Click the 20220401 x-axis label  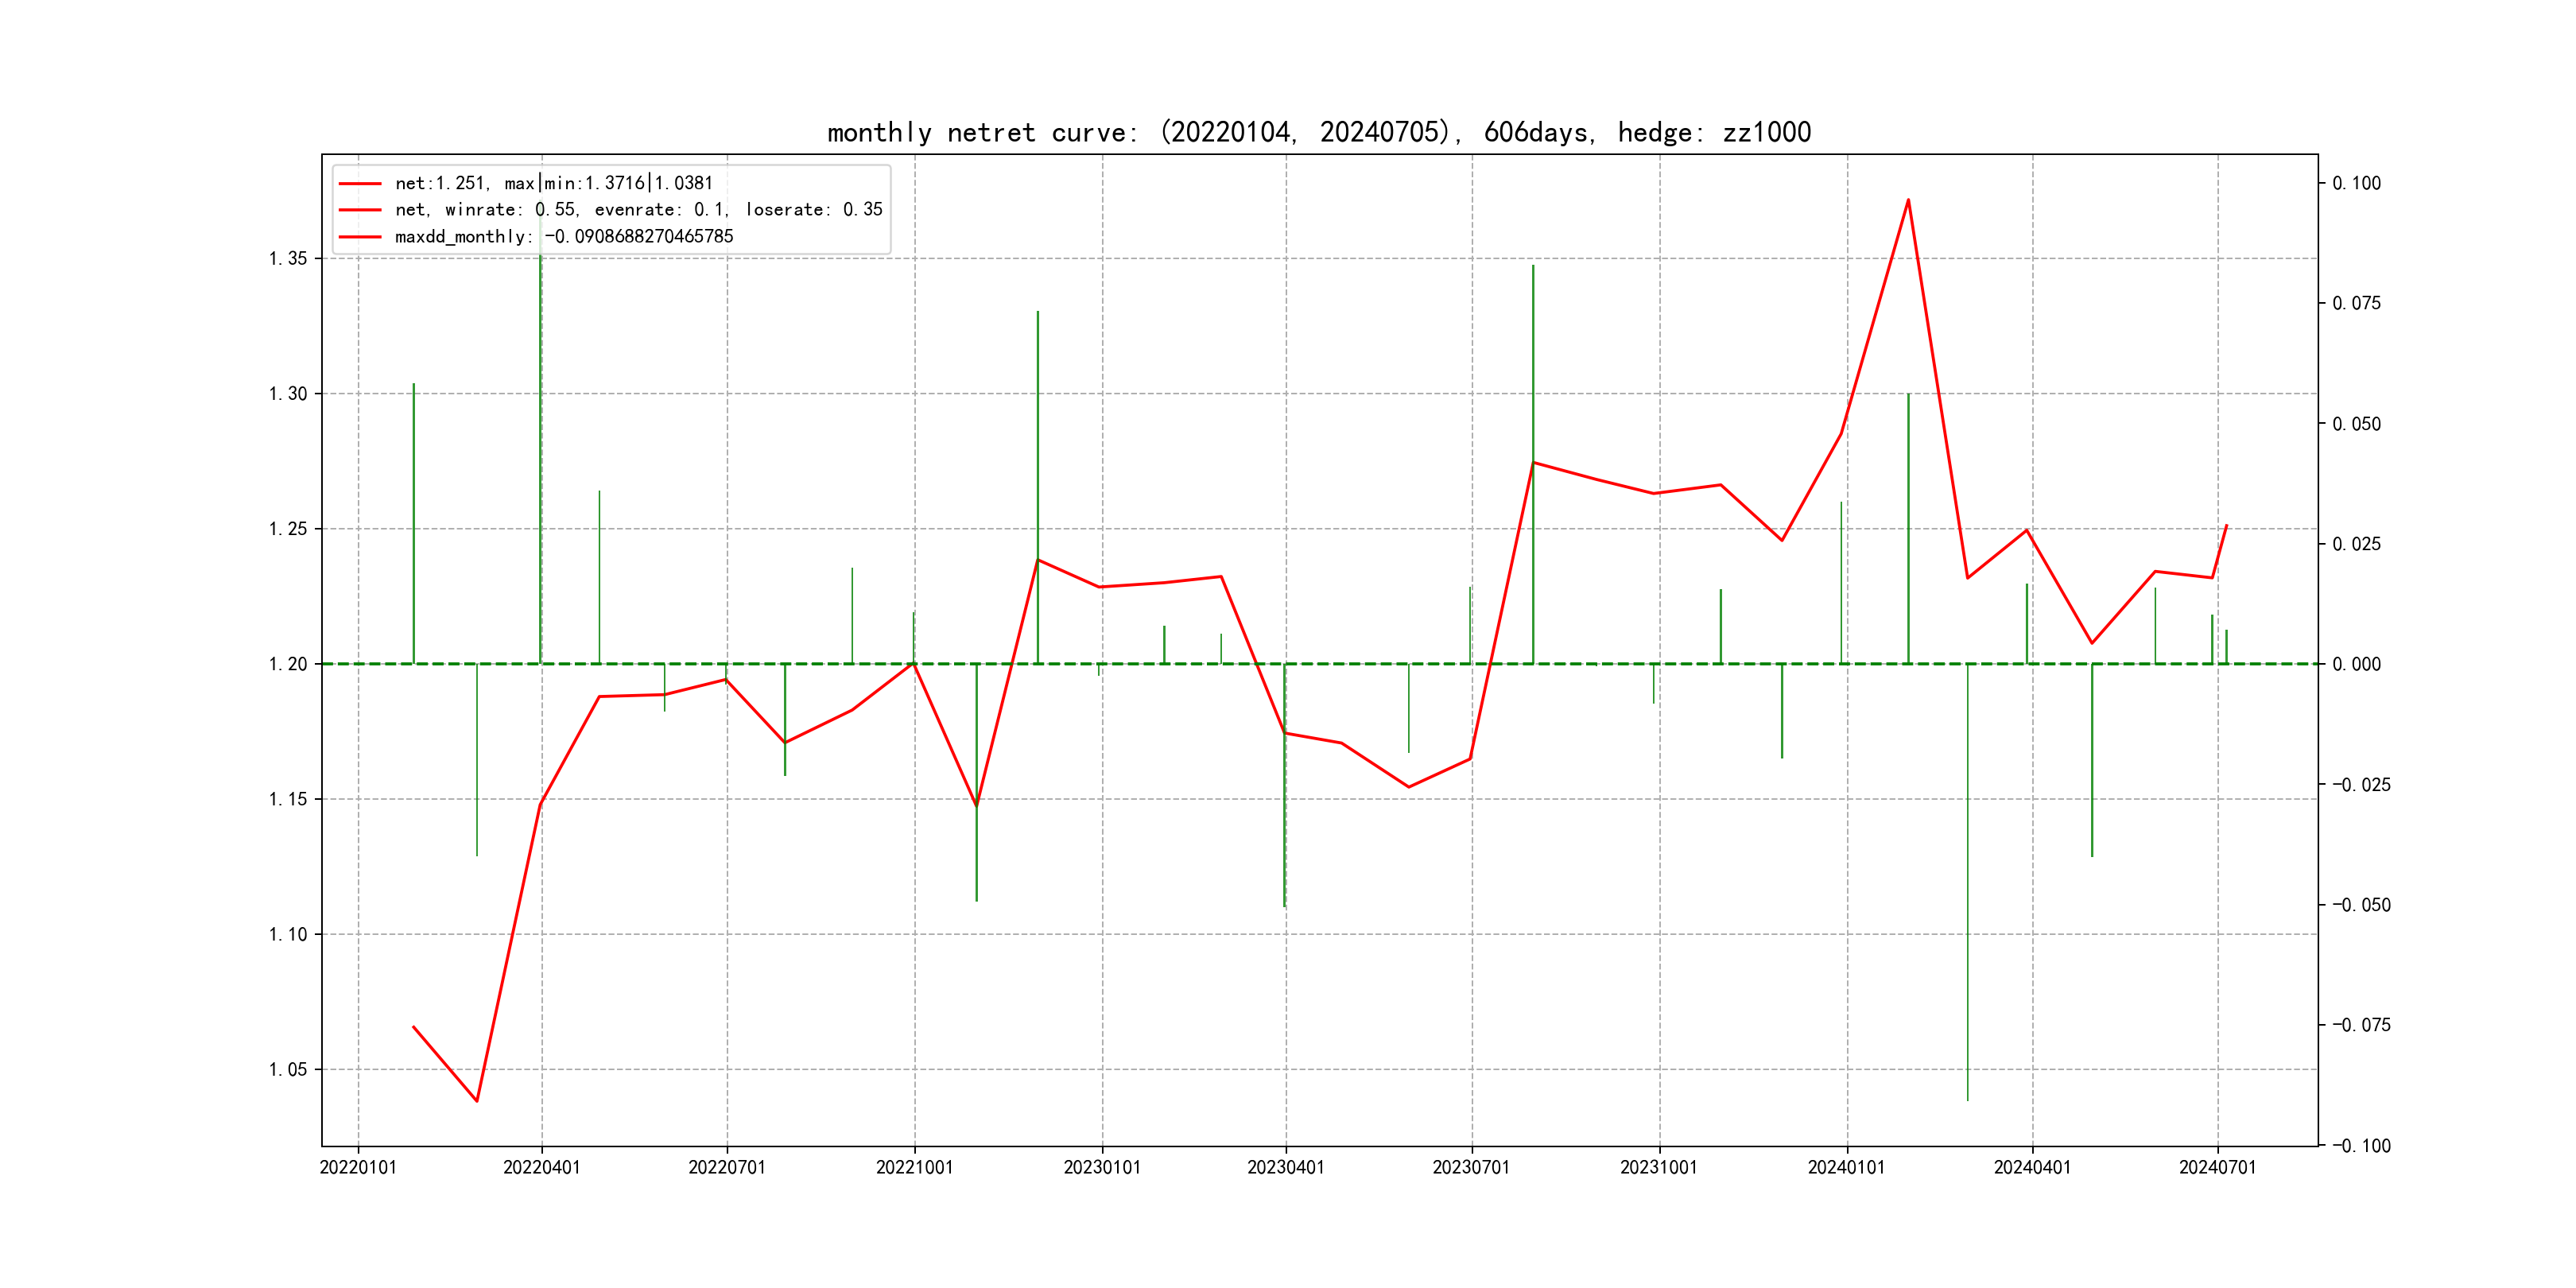pyautogui.click(x=541, y=1167)
